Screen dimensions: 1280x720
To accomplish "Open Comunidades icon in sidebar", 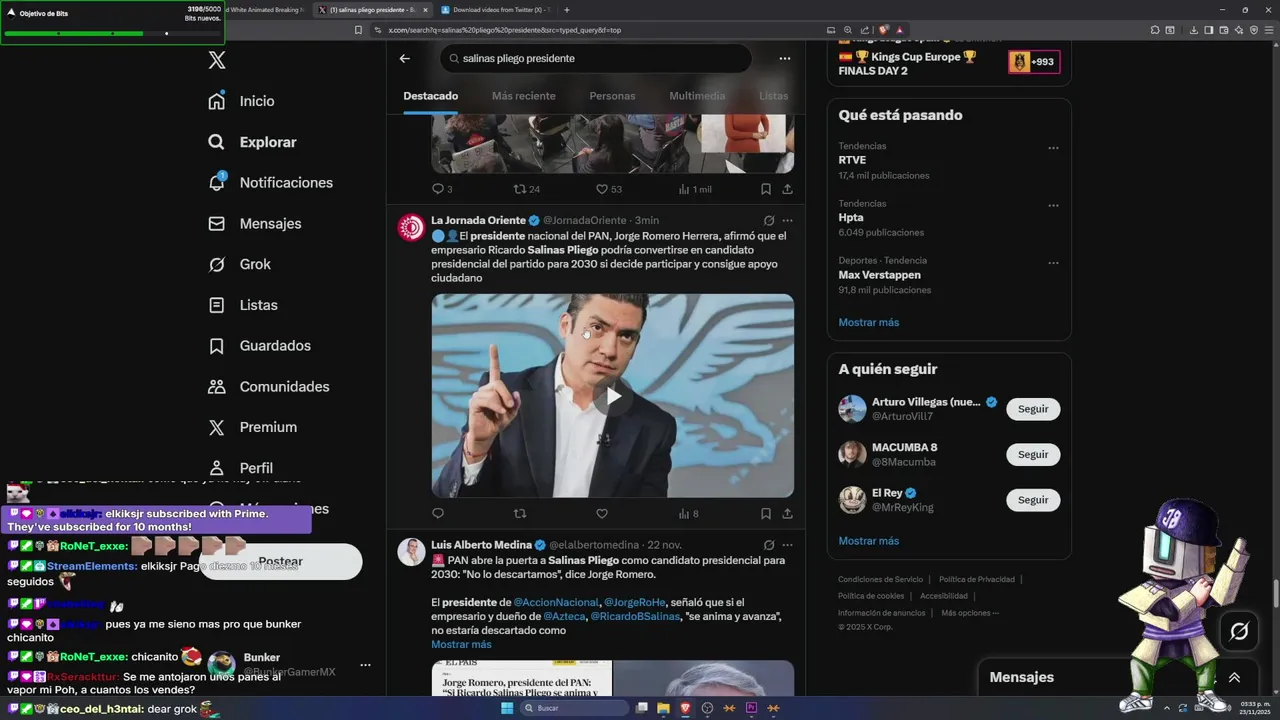I will pos(217,386).
